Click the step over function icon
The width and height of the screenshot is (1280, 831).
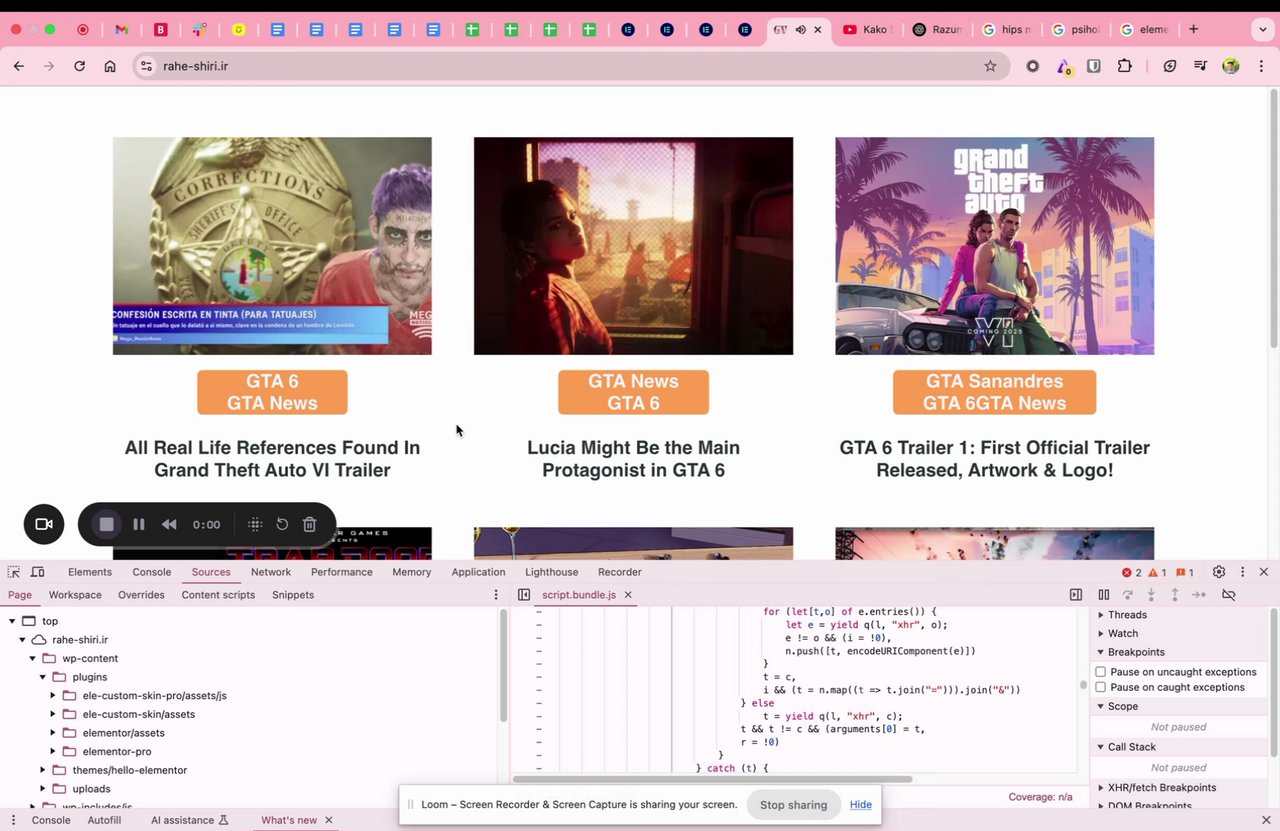tap(1128, 595)
